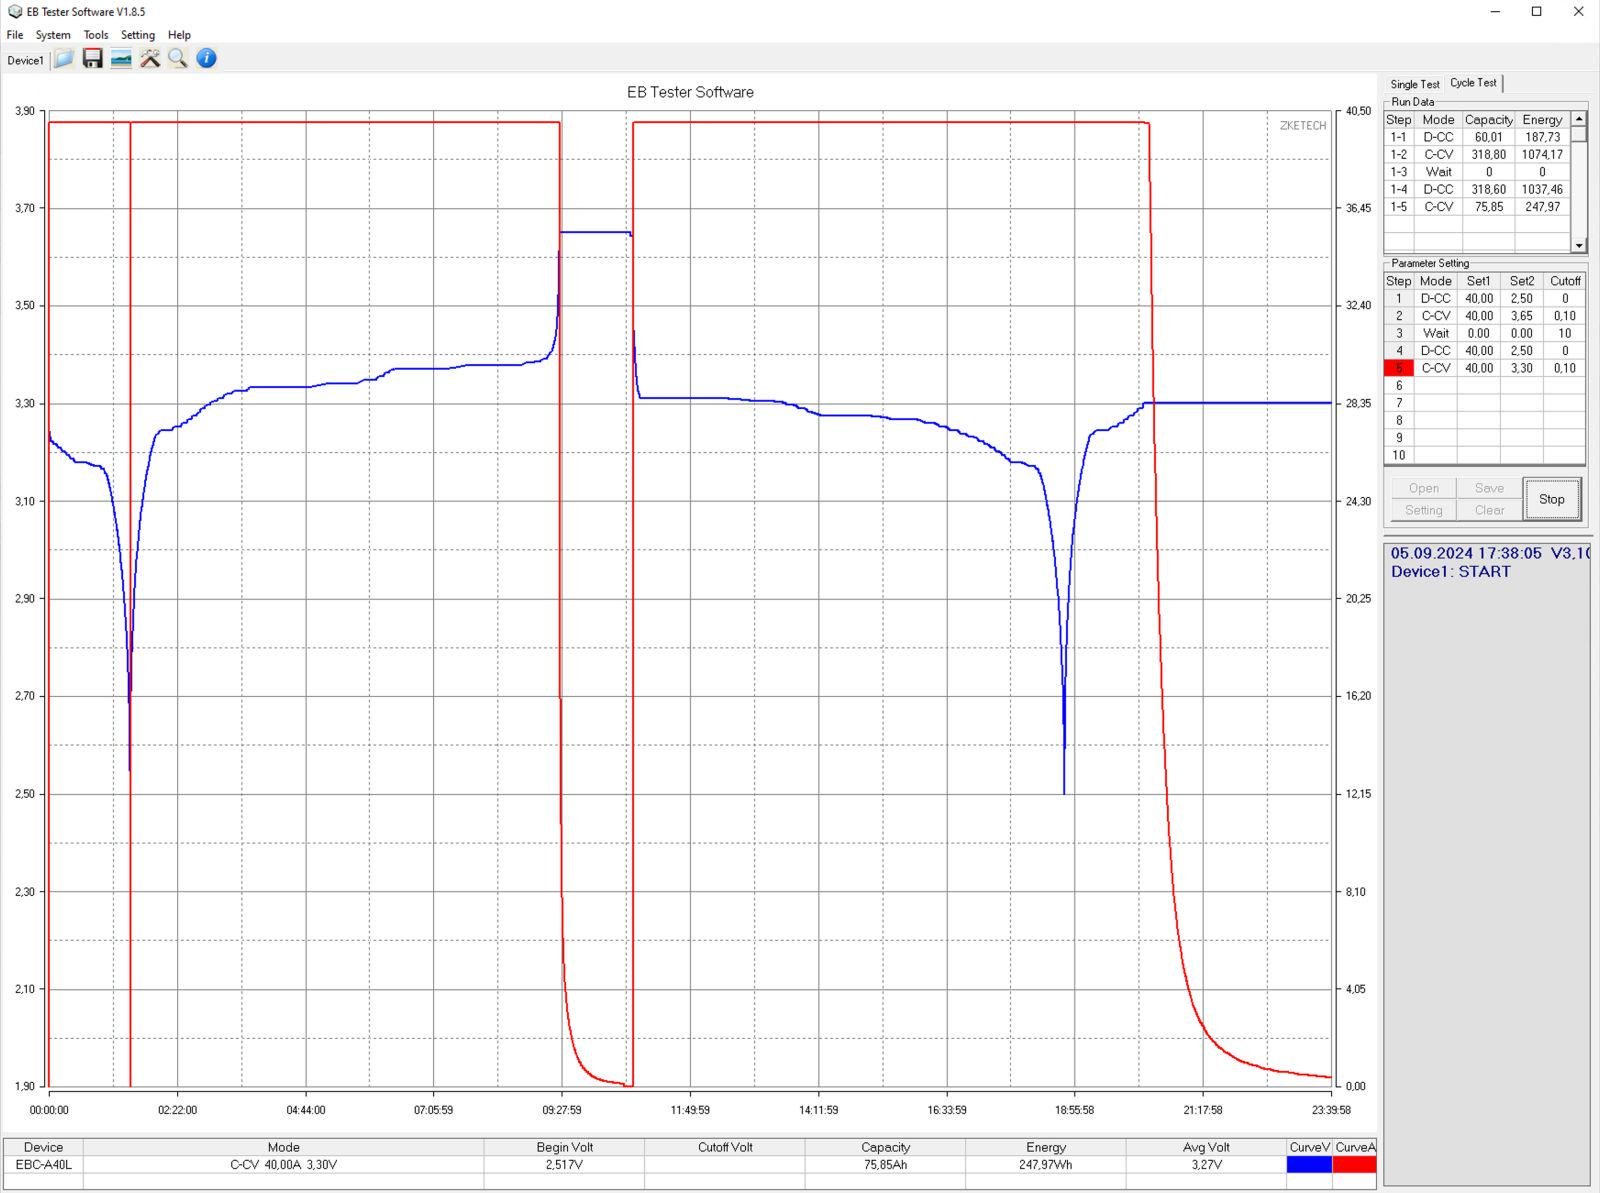Open settings with hammer and wrench icon
The width and height of the screenshot is (1600, 1193).
click(150, 59)
